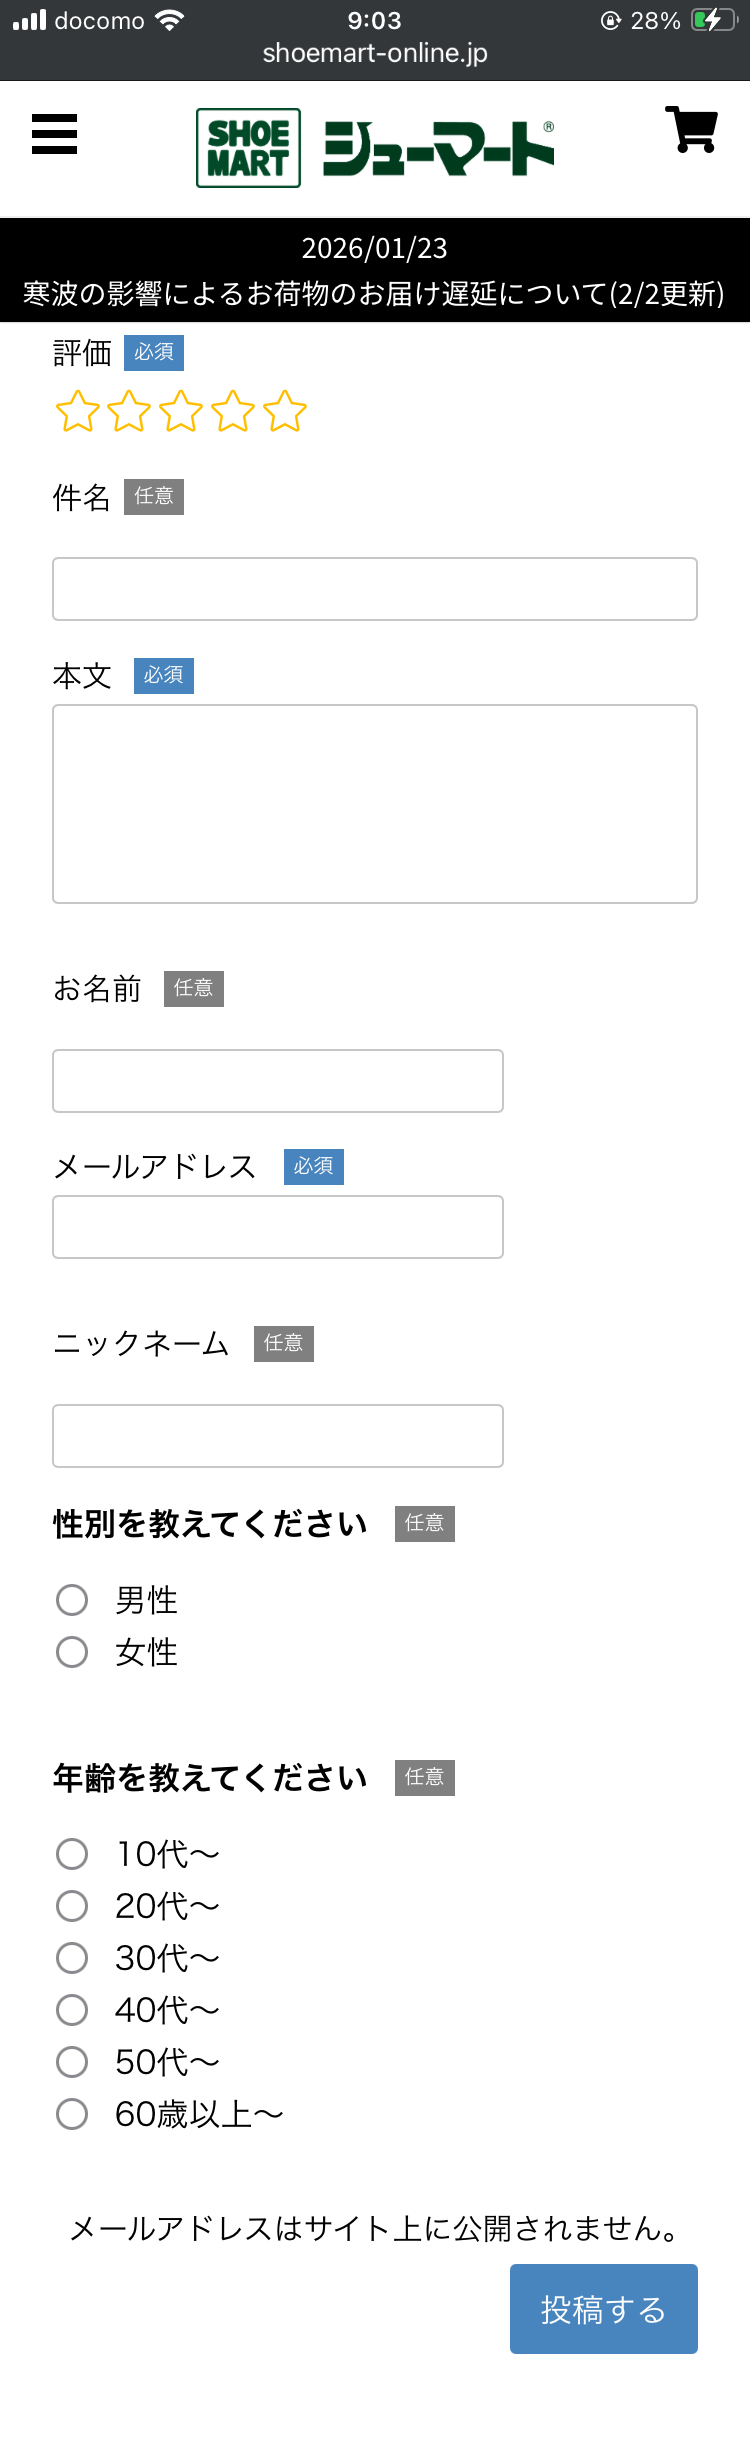Click the 本文 review text area

pos(375,801)
